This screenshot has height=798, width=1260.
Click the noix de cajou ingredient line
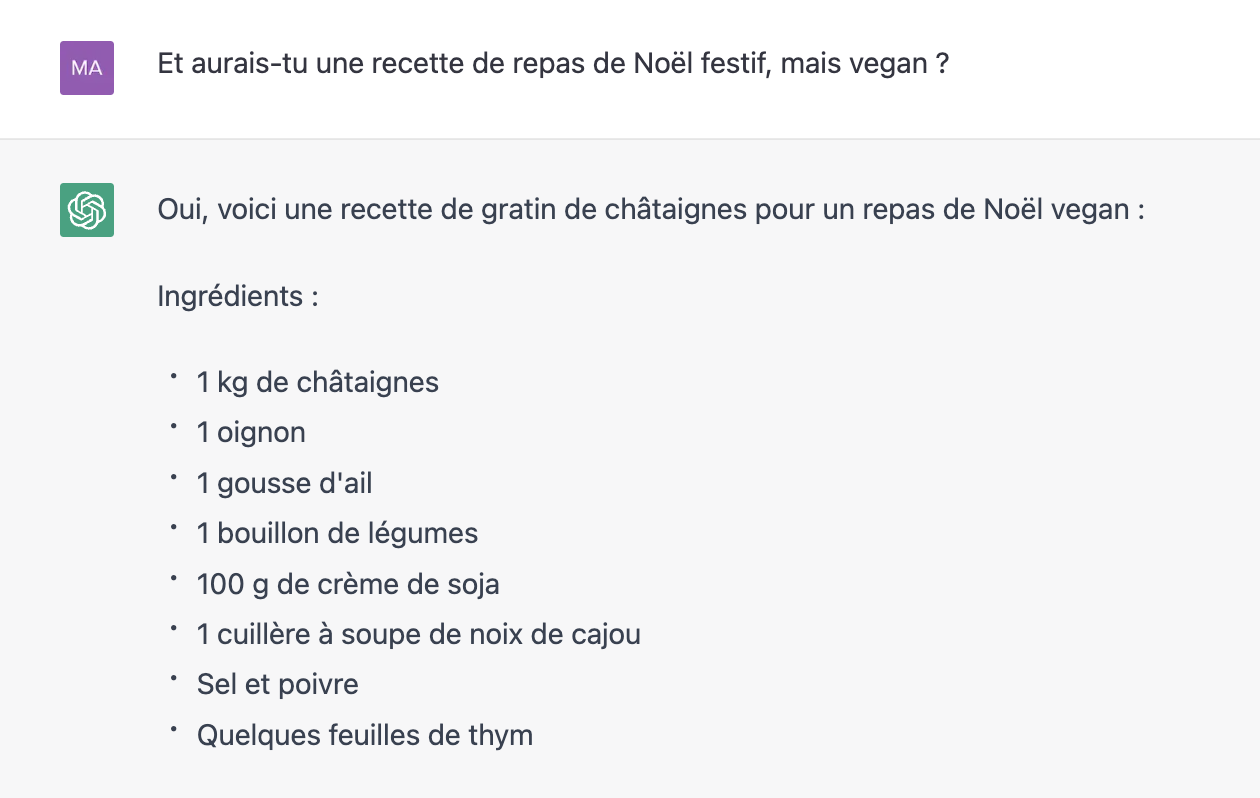[x=419, y=634]
